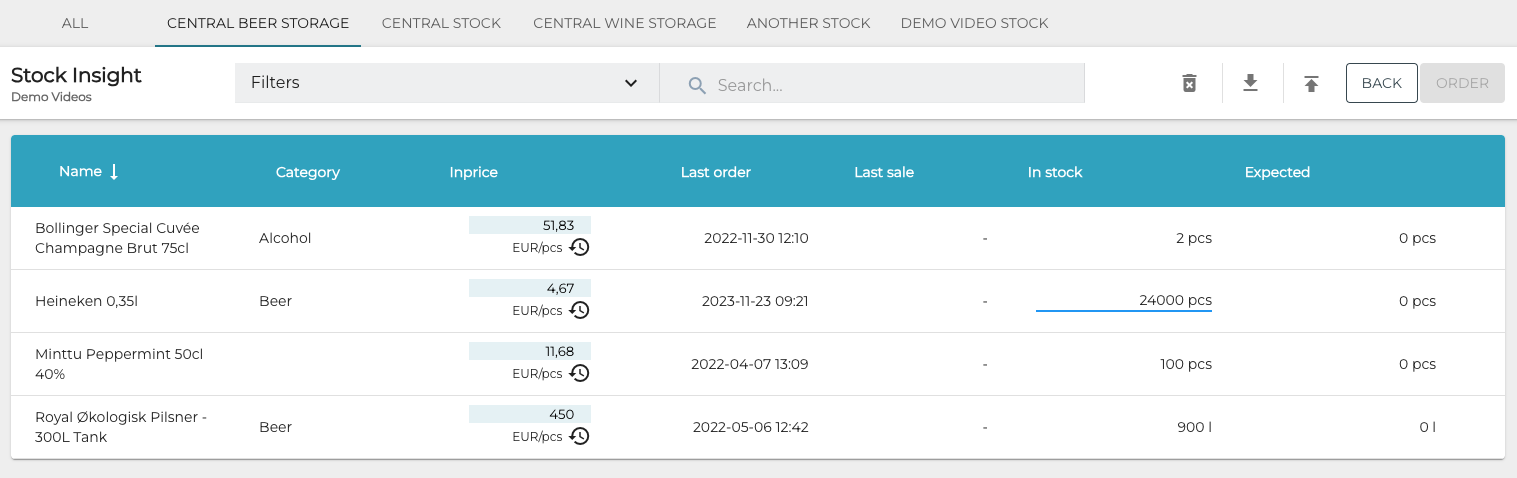Click the download export icon
The height and width of the screenshot is (478, 1517).
point(1250,83)
